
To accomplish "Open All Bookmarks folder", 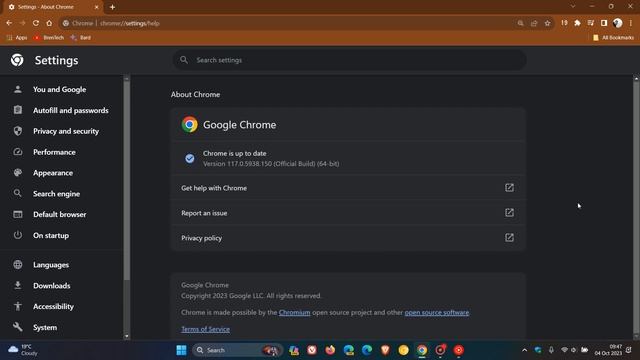I will (613, 38).
